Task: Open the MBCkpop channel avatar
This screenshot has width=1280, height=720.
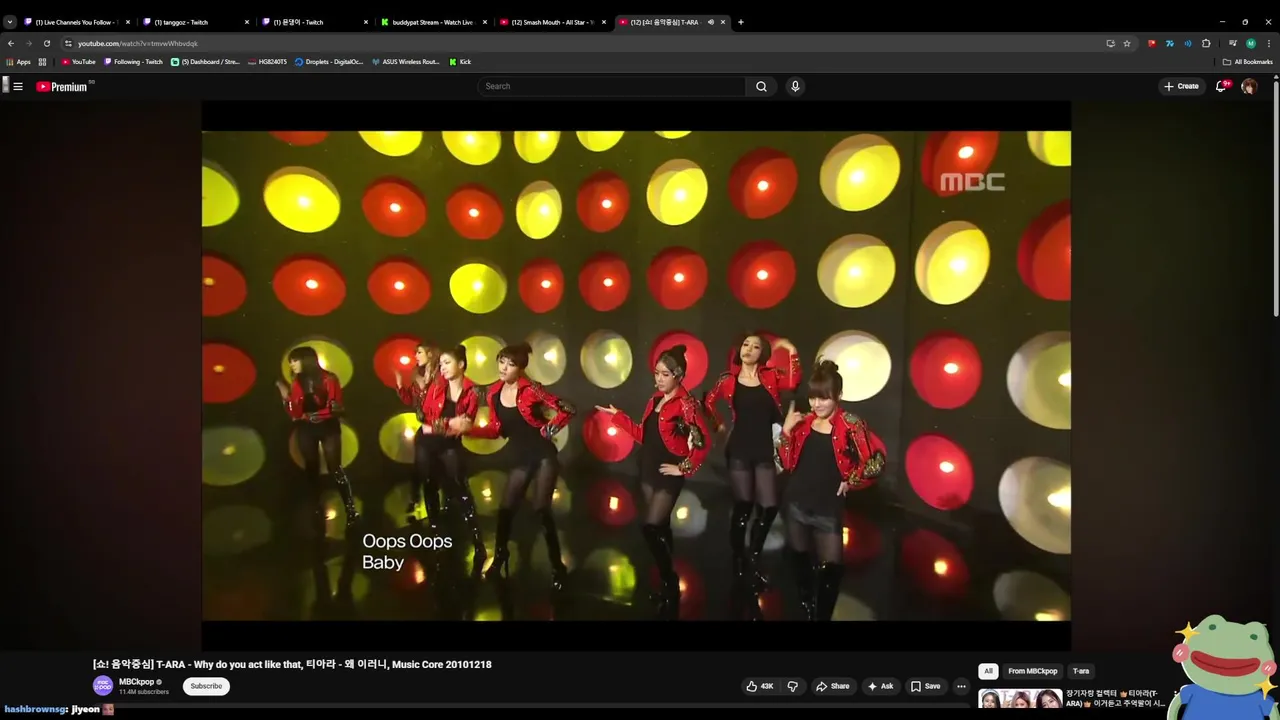Action: [x=103, y=686]
